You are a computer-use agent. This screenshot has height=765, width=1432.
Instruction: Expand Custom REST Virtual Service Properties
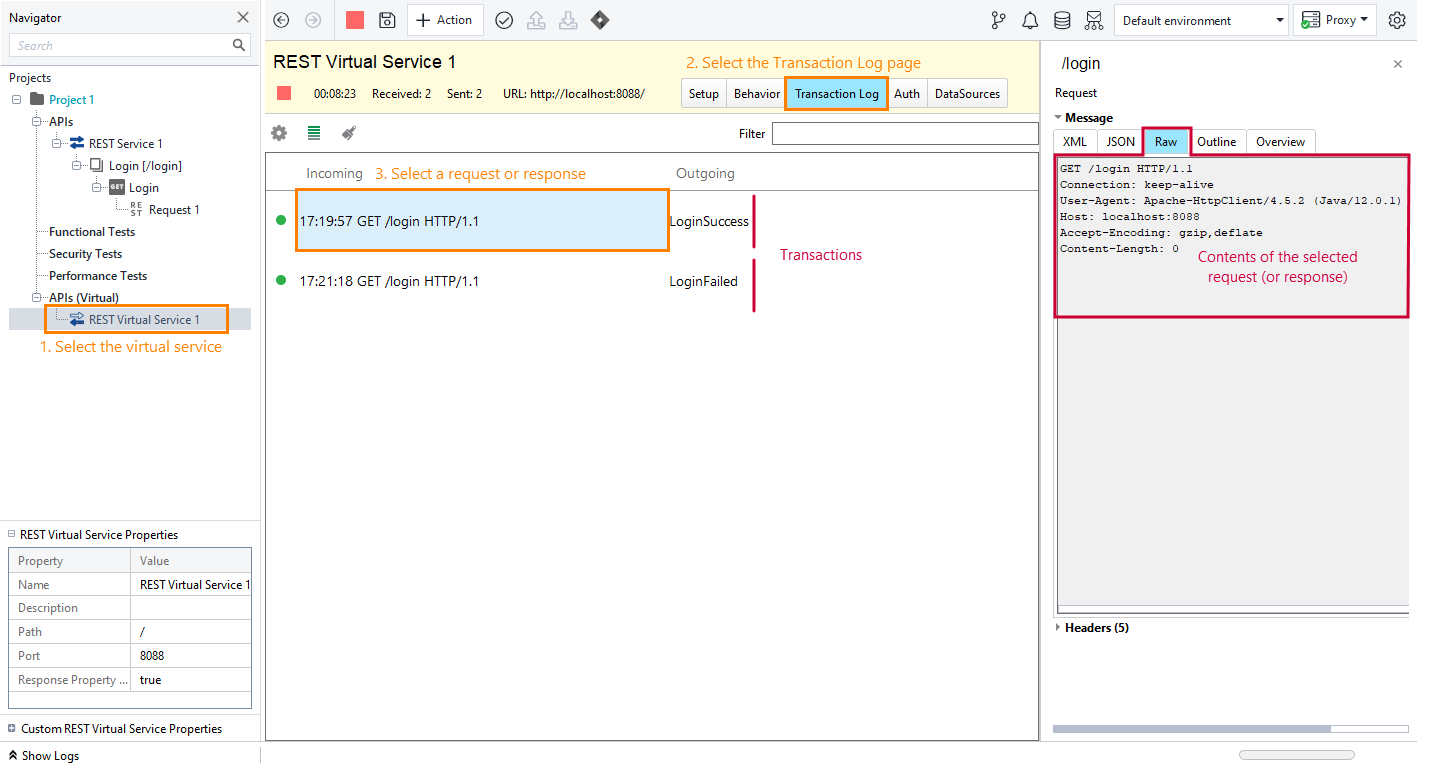point(12,729)
